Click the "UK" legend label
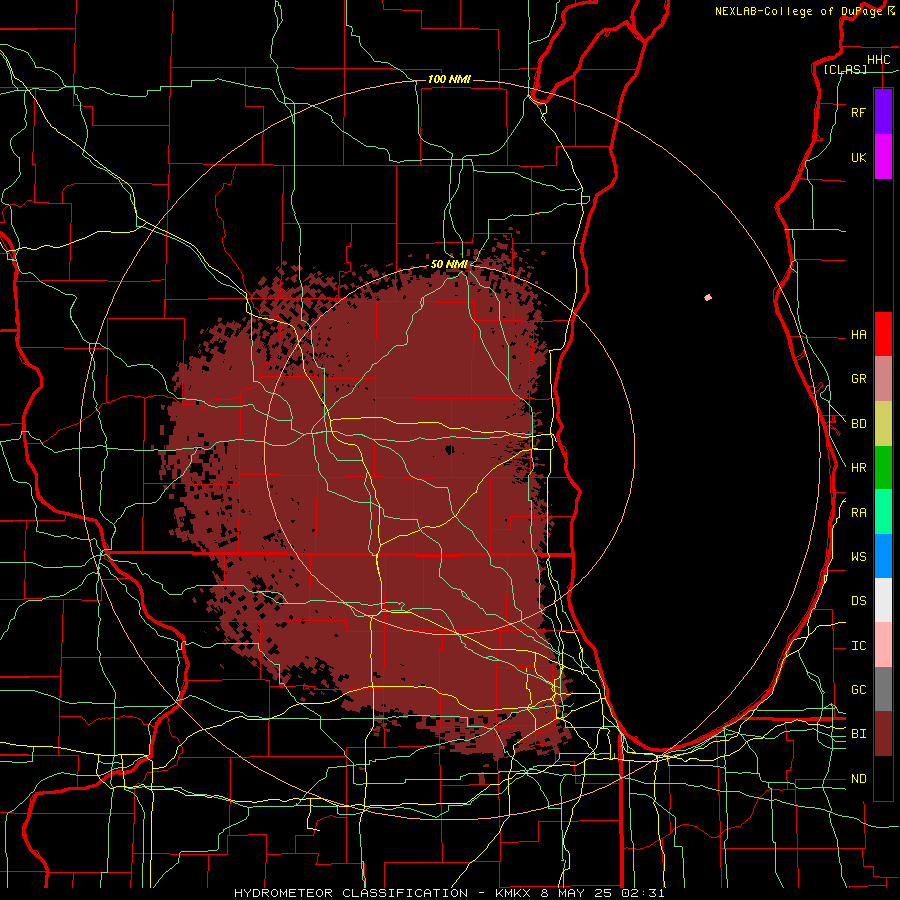 click(x=858, y=158)
